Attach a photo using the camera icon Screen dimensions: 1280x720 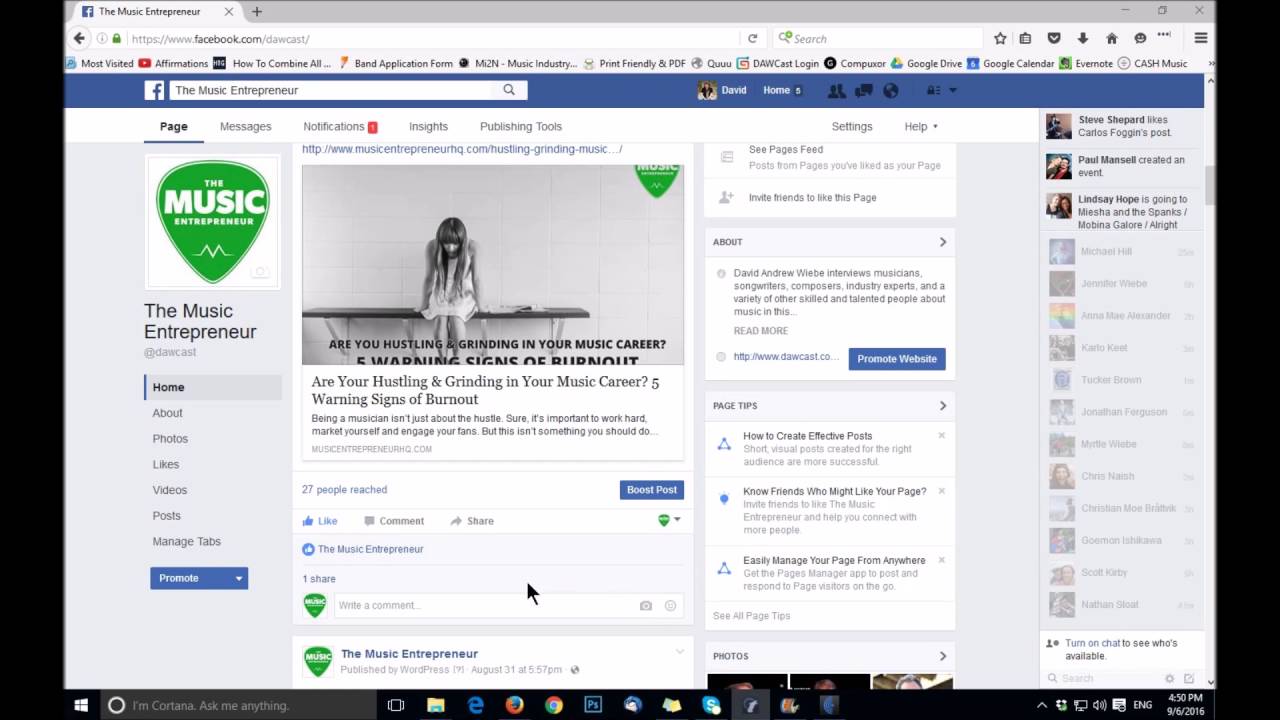pyautogui.click(x=645, y=605)
